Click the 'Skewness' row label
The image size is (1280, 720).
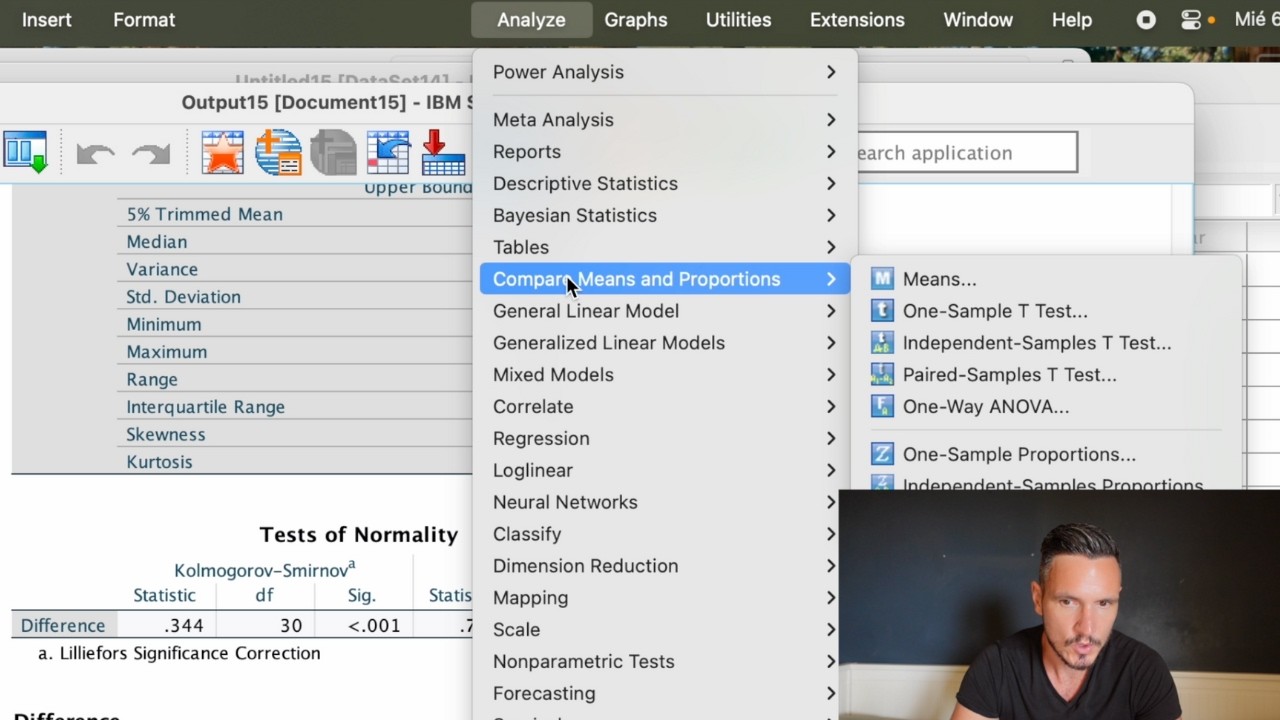(x=166, y=434)
